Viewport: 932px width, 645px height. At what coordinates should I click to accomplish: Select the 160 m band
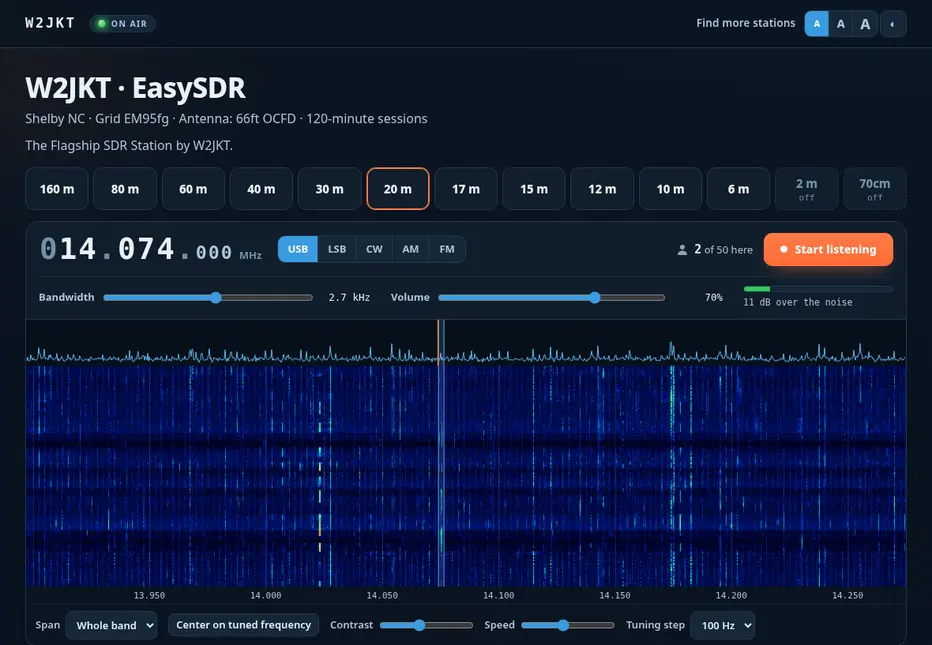[x=57, y=189]
